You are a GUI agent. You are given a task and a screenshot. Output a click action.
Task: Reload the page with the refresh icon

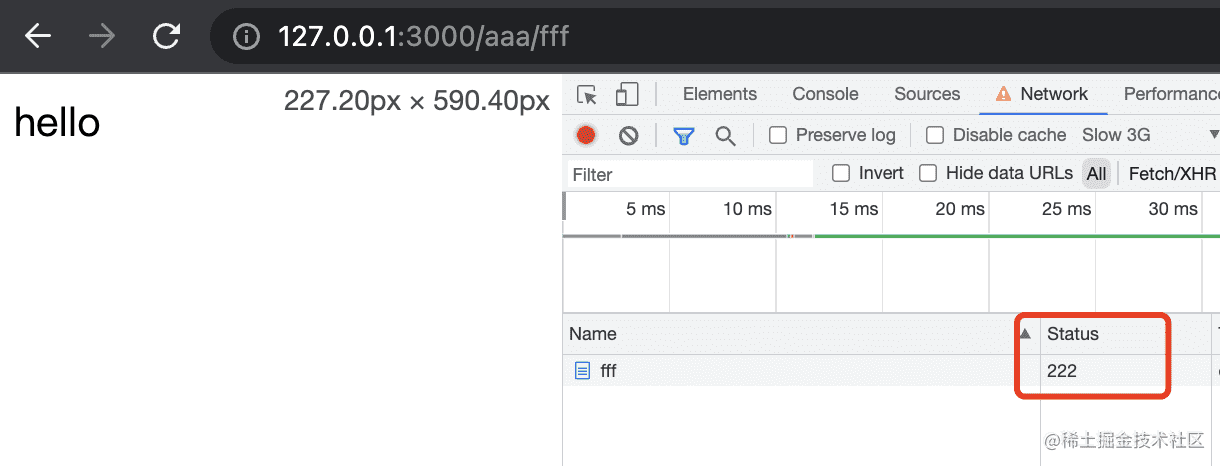tap(166, 37)
